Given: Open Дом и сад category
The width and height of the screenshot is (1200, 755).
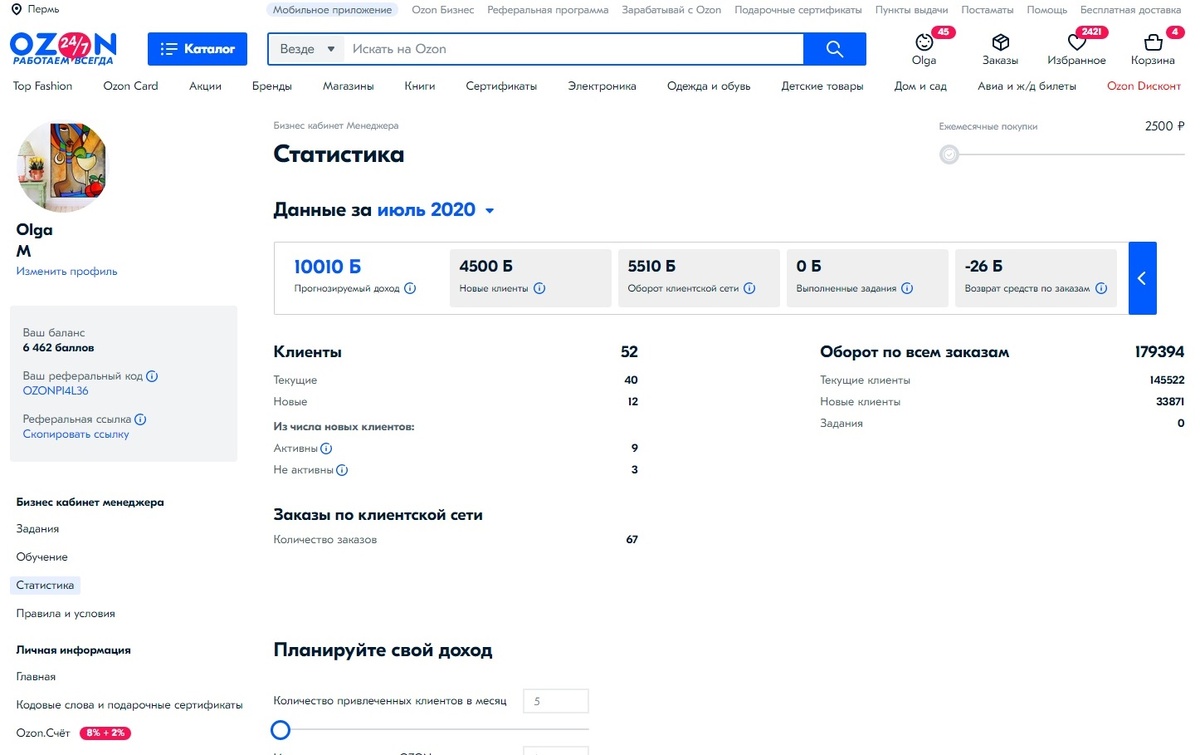Looking at the screenshot, I should tap(920, 86).
